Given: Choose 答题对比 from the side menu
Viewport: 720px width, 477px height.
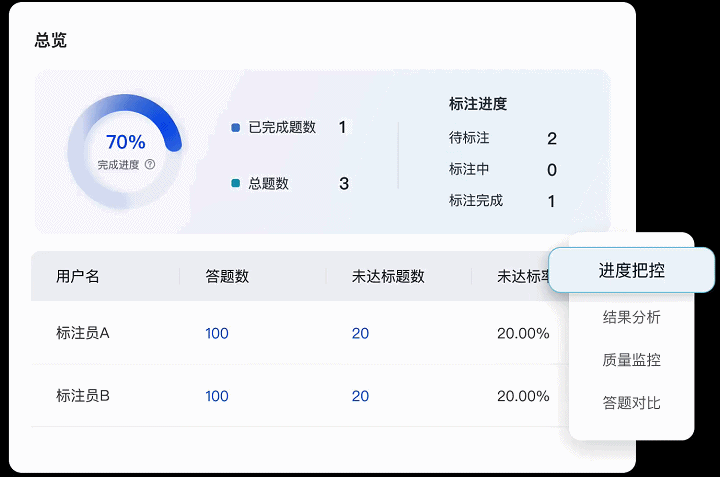Looking at the screenshot, I should (x=631, y=403).
